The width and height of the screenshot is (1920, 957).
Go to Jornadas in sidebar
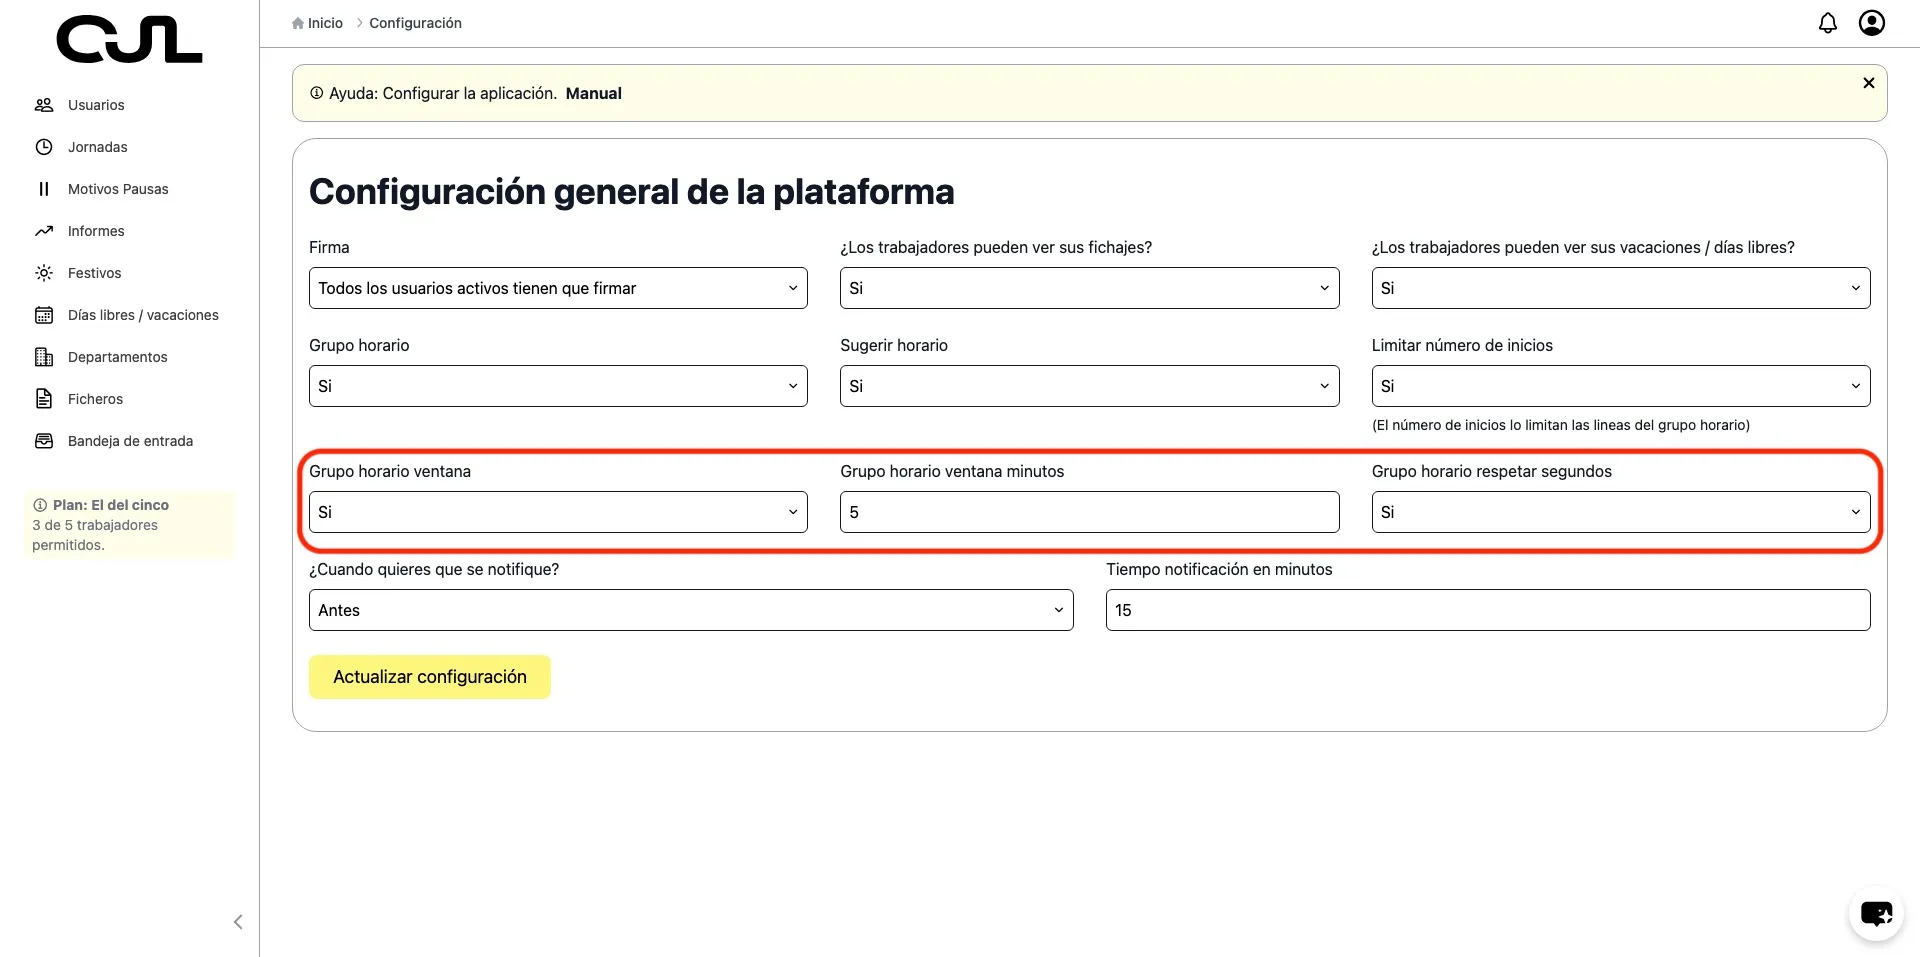click(x=98, y=147)
